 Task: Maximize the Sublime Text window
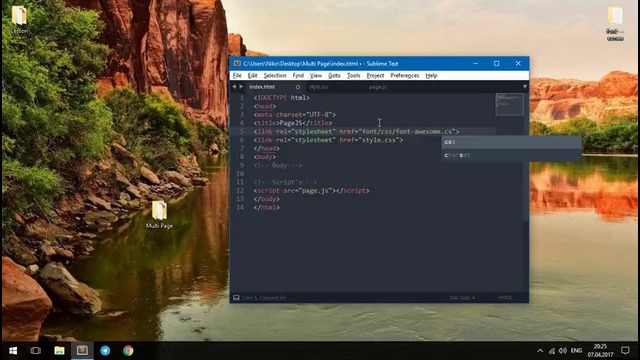(x=497, y=63)
